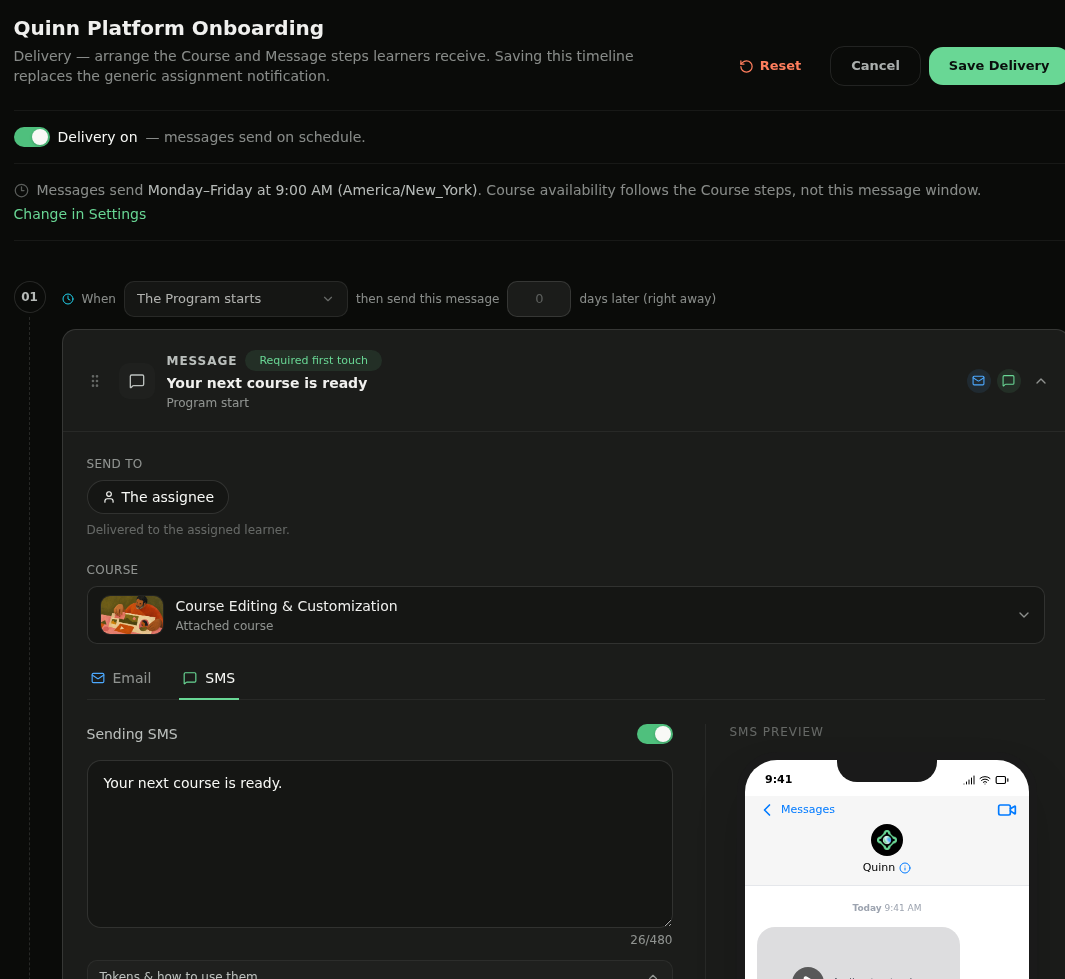The width and height of the screenshot is (1065, 979).
Task: Click the back chevron beside Messages in preview
Action: pos(767,810)
